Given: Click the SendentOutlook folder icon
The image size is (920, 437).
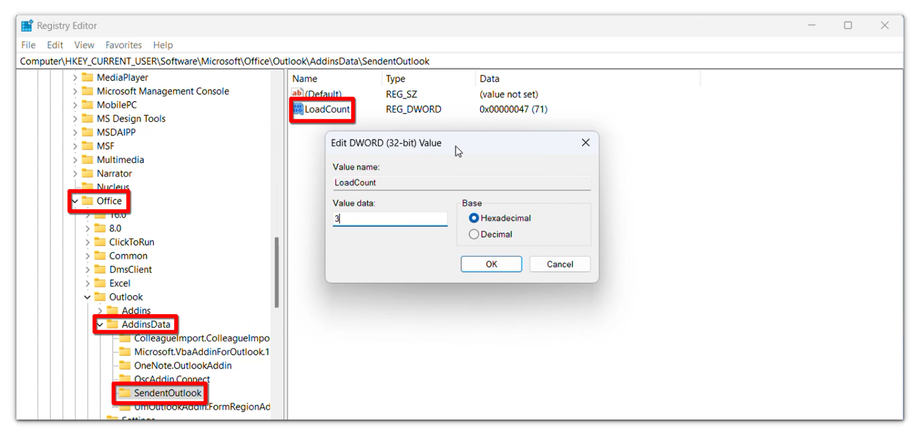Looking at the screenshot, I should tap(124, 393).
